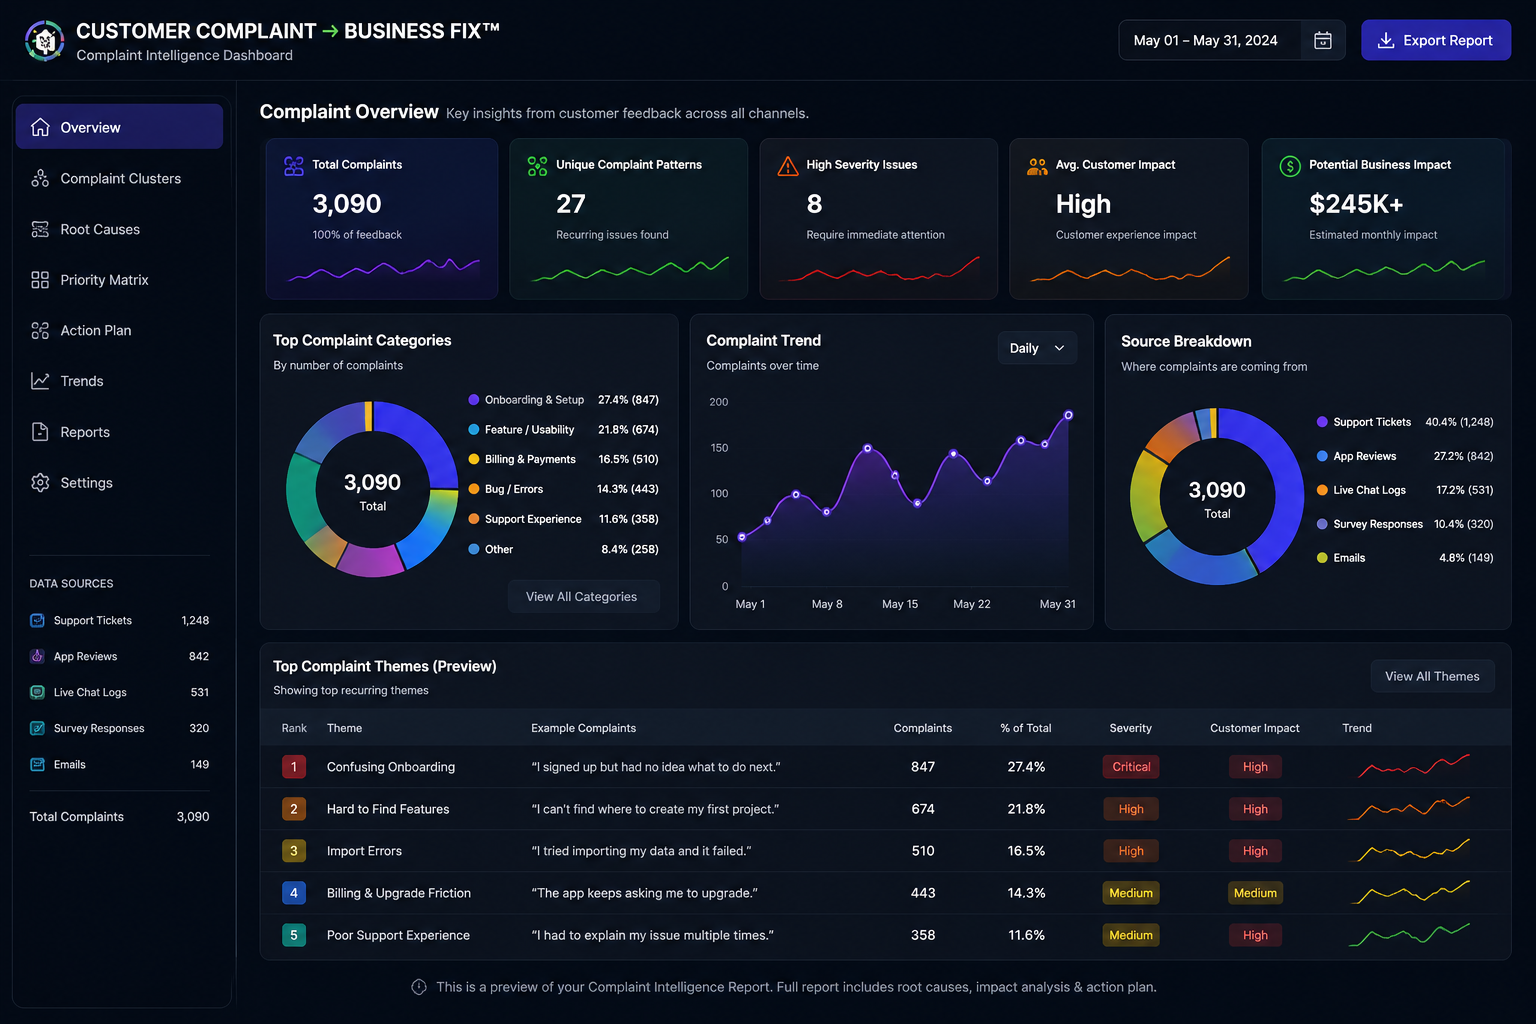Click the Complaint Clusters sidebar icon
The image size is (1536, 1024).
[x=40, y=178]
